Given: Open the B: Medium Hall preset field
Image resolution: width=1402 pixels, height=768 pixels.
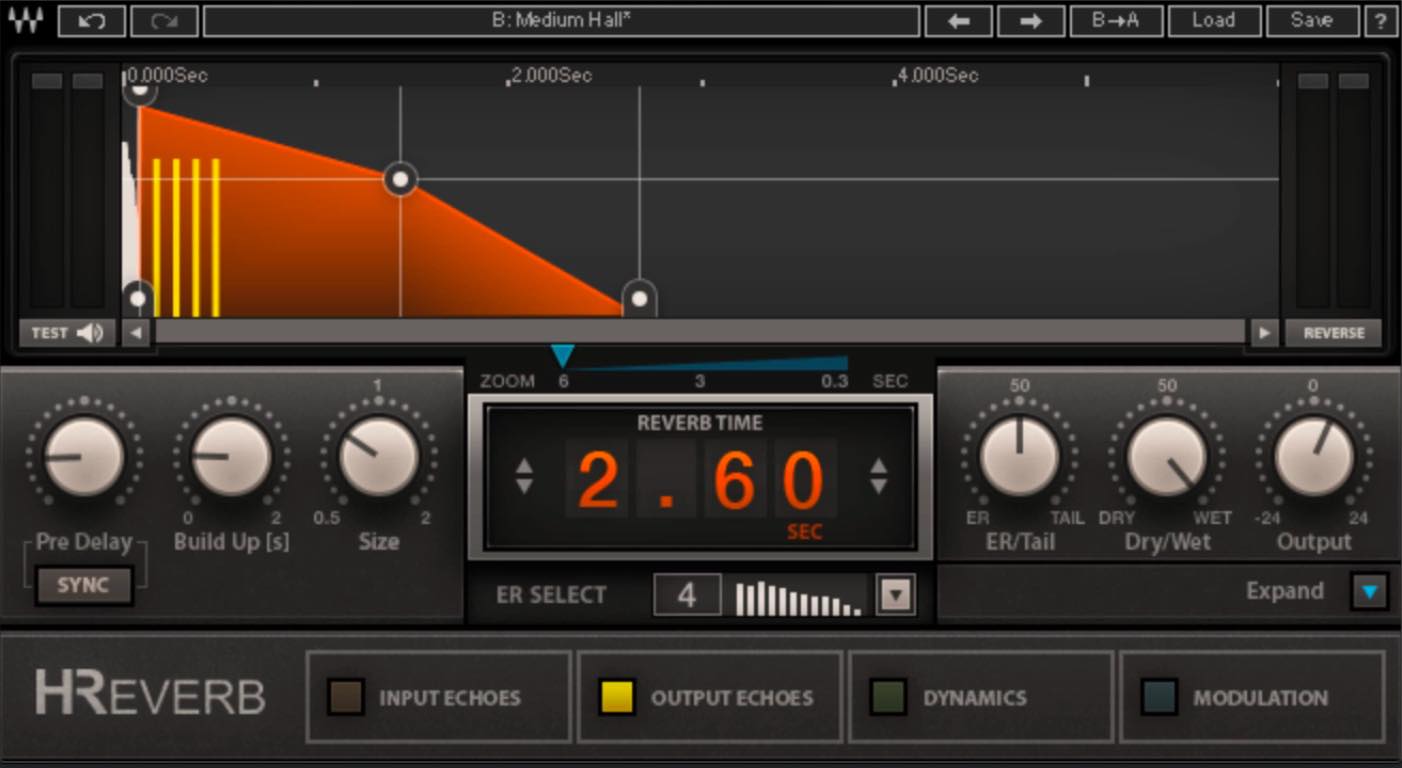Looking at the screenshot, I should 561,20.
